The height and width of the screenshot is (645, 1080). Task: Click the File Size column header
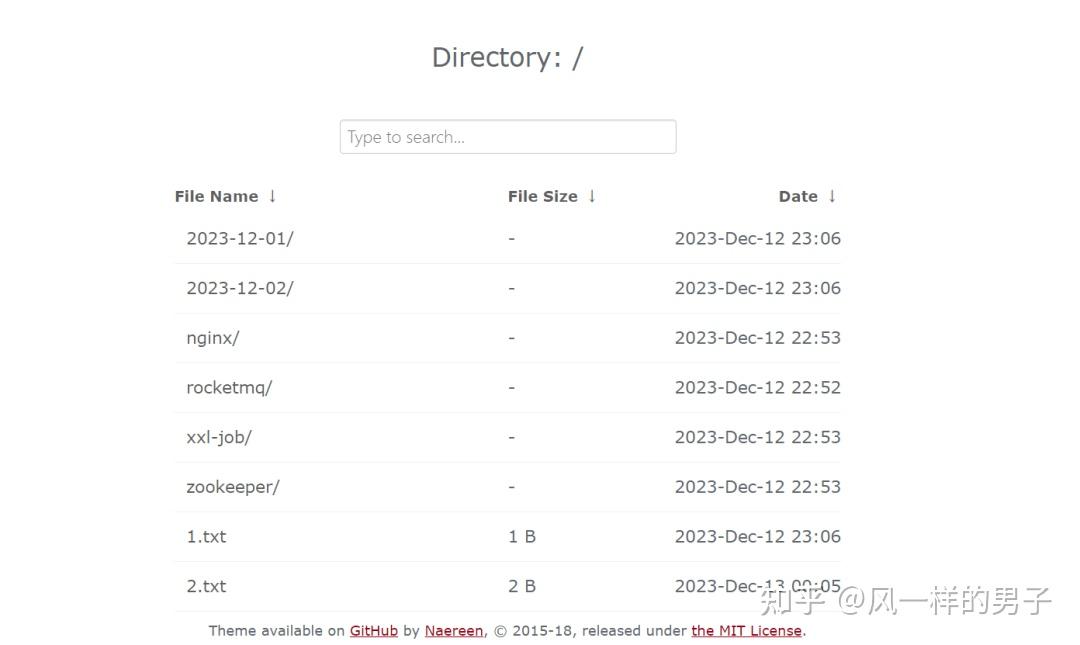[x=542, y=196]
